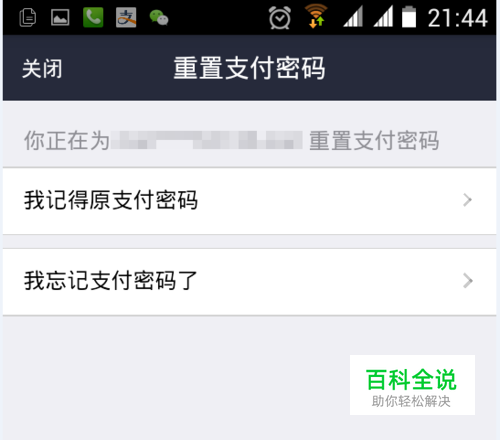Open the Alipay notification icon
Screen dimensions: 500x440
[x=126, y=17]
